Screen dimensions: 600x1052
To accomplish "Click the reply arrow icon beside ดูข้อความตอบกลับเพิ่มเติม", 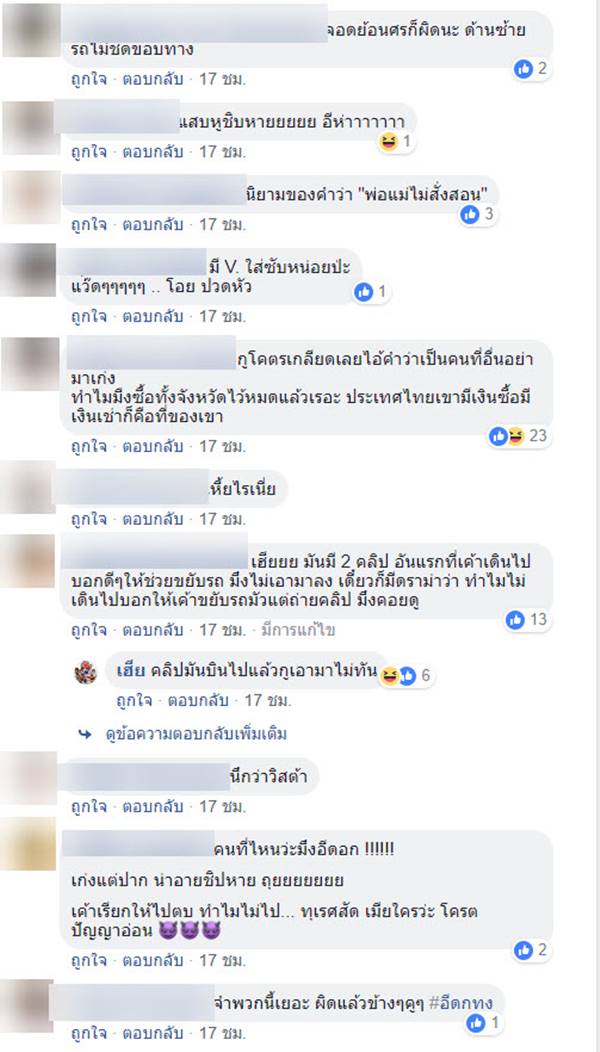I will click(x=85, y=734).
